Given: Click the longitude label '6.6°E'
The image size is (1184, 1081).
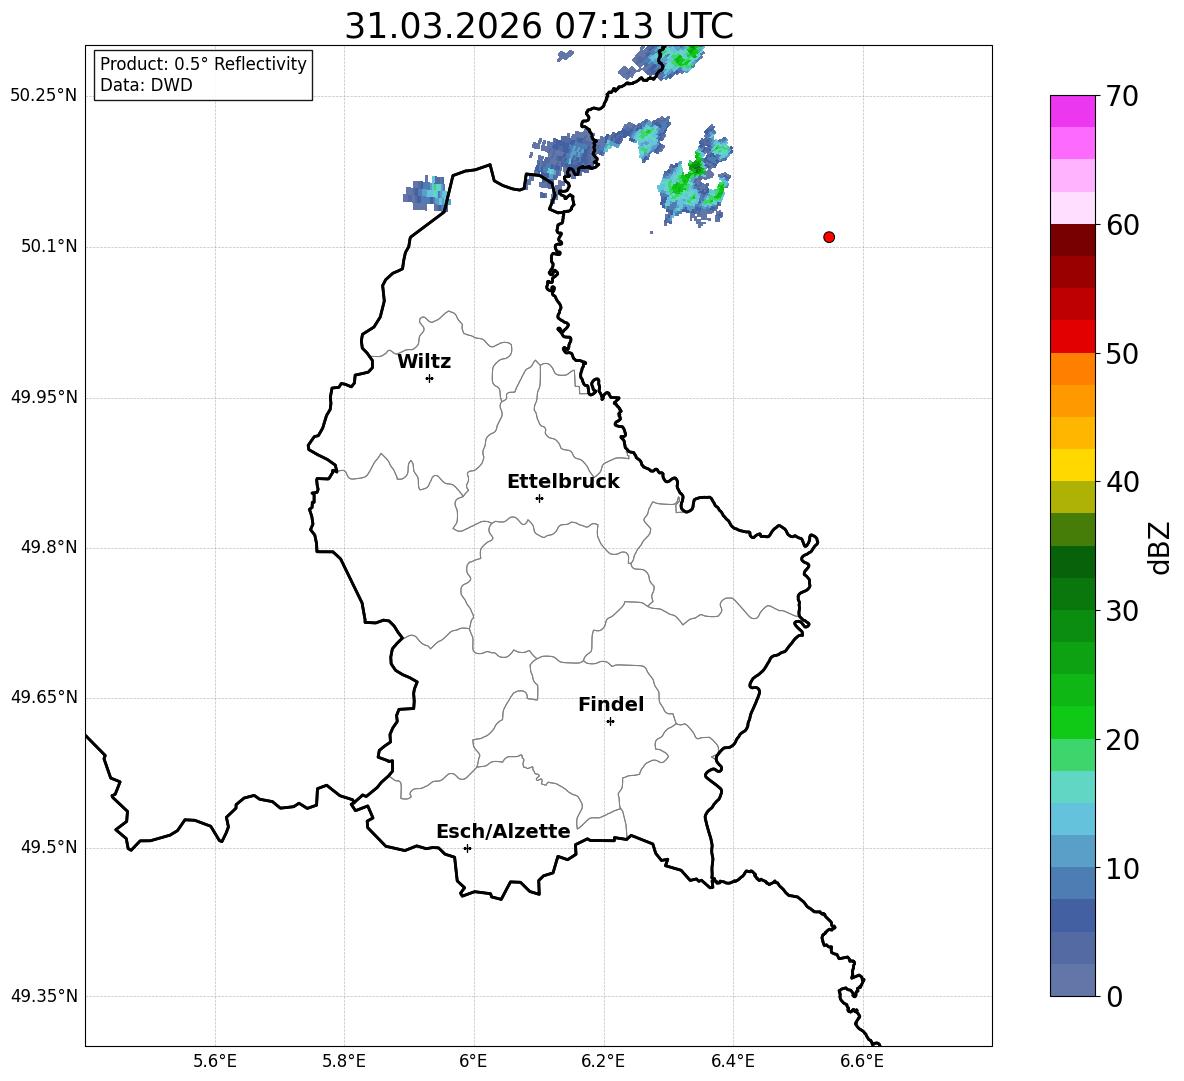Looking at the screenshot, I should [x=862, y=1061].
